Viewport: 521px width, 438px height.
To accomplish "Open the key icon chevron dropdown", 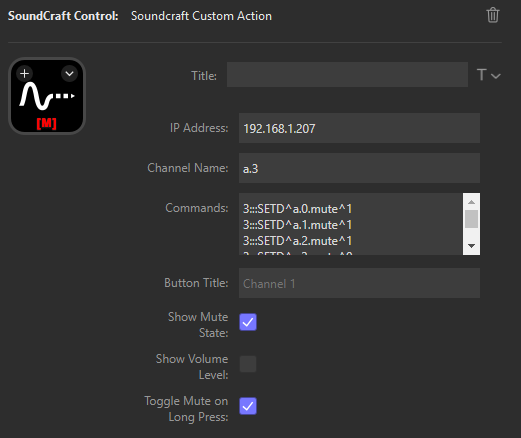I will pos(69,73).
